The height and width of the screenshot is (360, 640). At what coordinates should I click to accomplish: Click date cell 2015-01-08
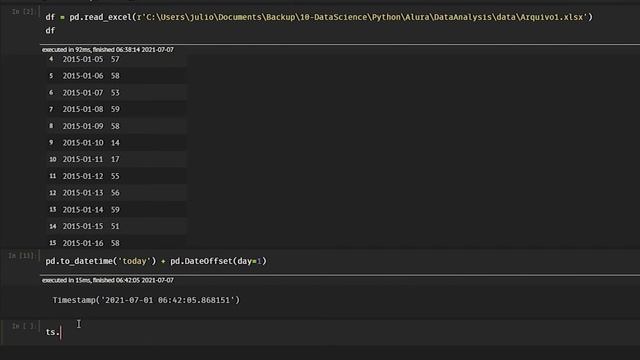pos(83,109)
